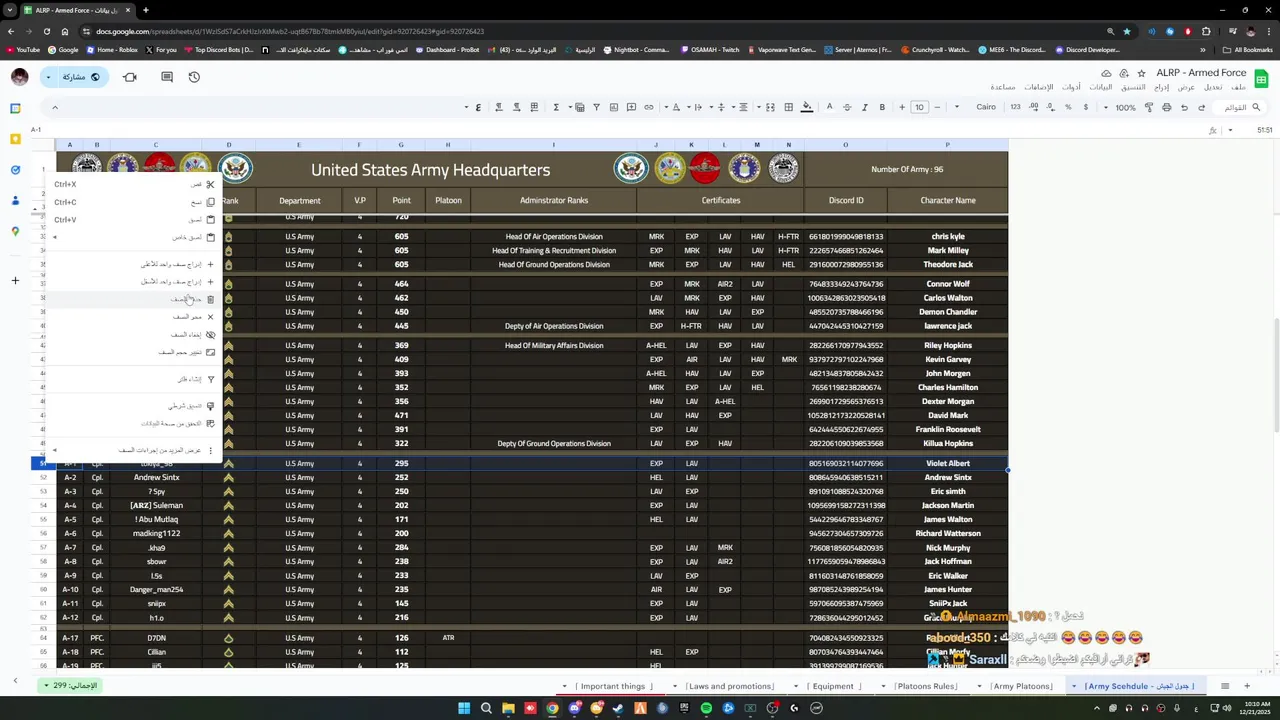Choose Hide row entry with crossed eye
The width and height of the screenshot is (1280, 720).
click(135, 334)
